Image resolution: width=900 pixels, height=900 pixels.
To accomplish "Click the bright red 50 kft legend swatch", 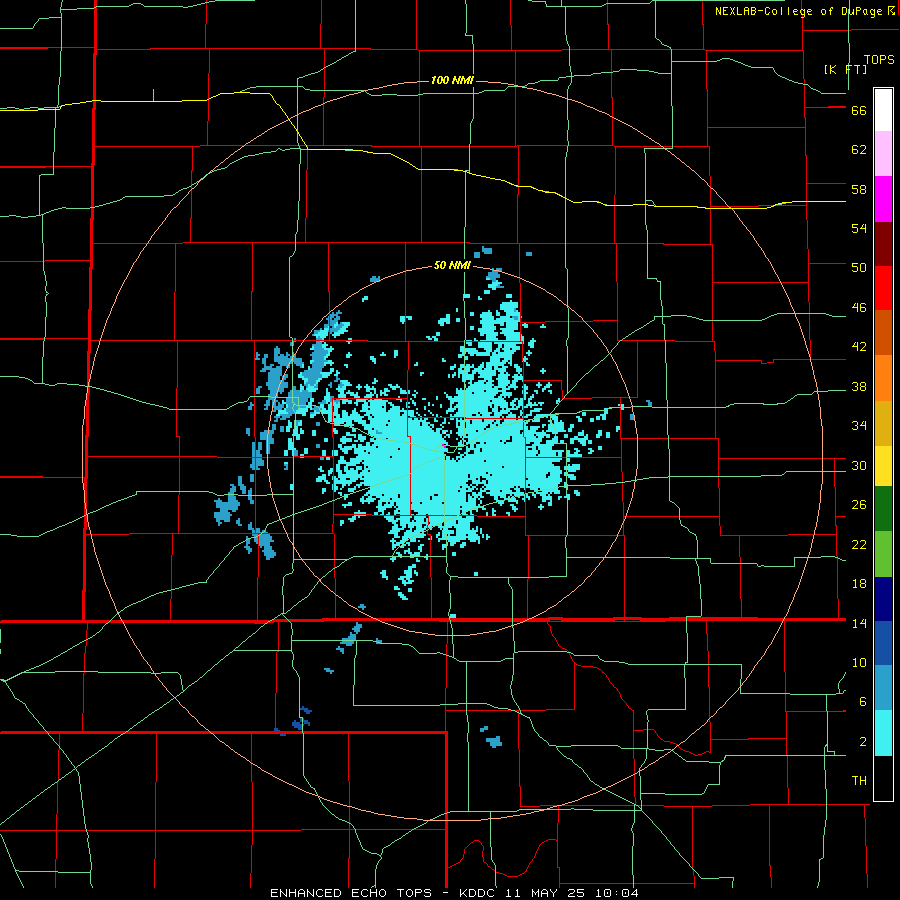I will (x=883, y=288).
